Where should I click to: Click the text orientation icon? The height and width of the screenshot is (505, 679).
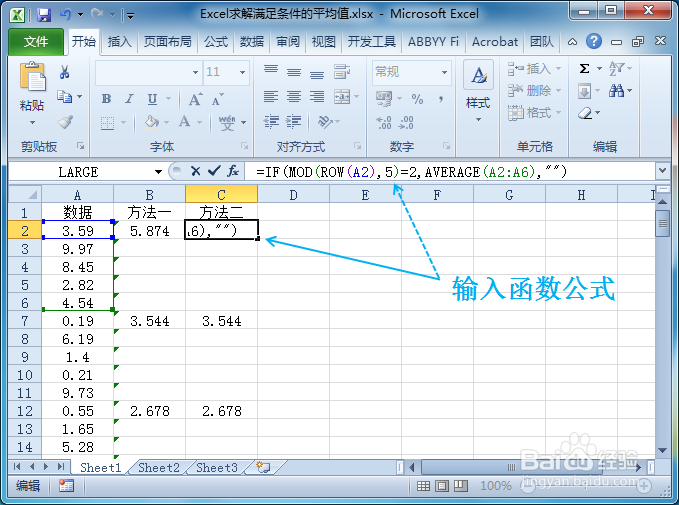click(325, 122)
